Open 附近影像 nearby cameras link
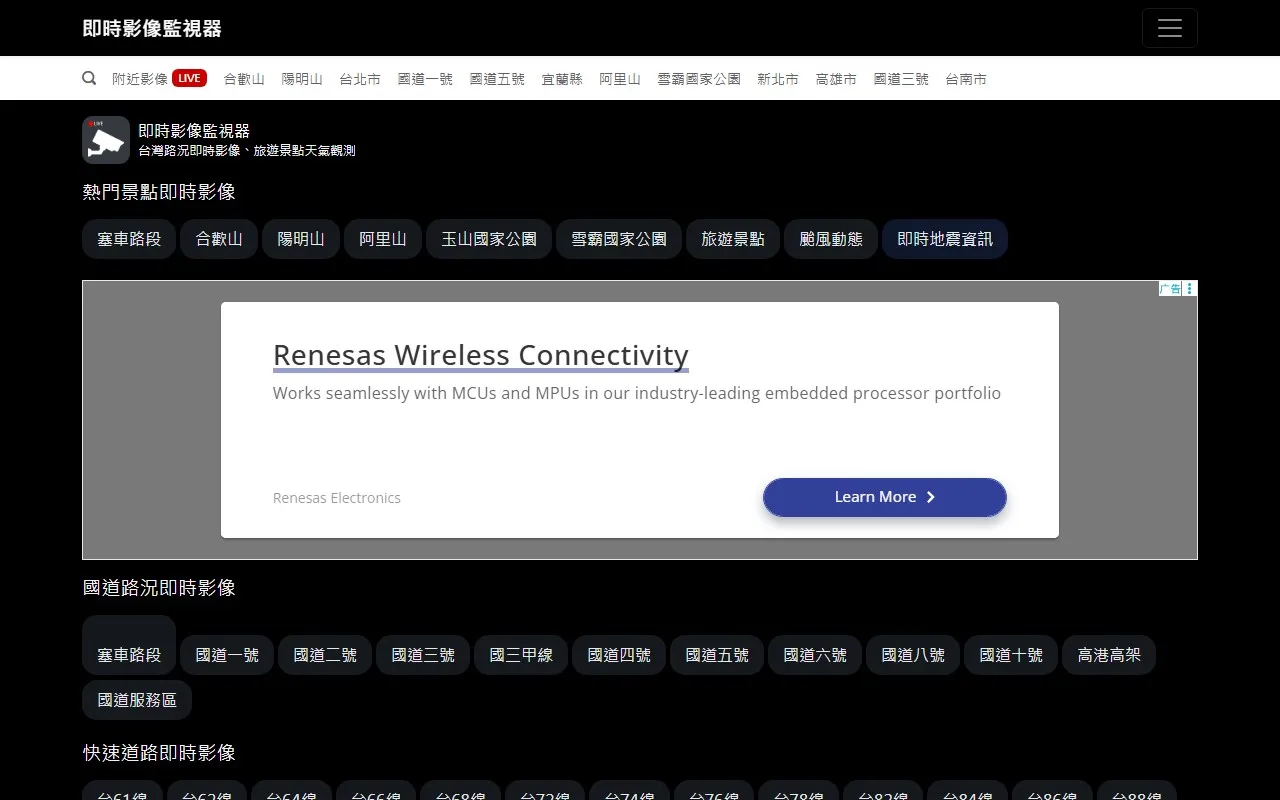Screen dimensions: 1280x800 point(140,79)
